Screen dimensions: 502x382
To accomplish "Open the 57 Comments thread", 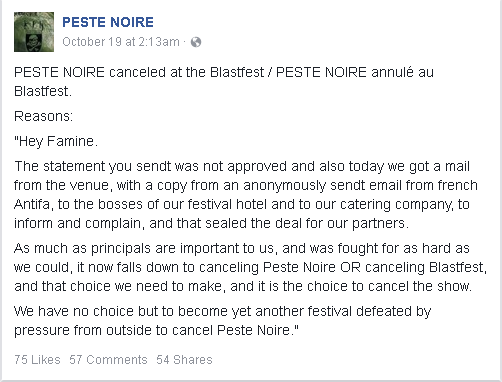I will click(108, 360).
